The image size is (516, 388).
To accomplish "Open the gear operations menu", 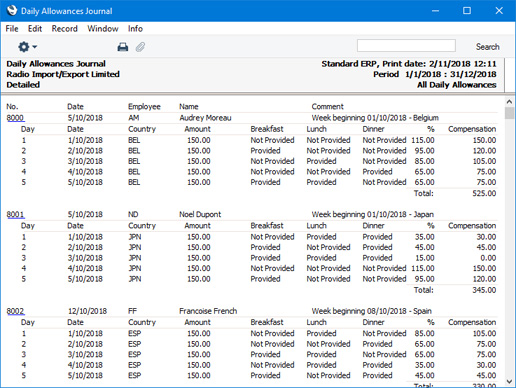I will pos(27,47).
